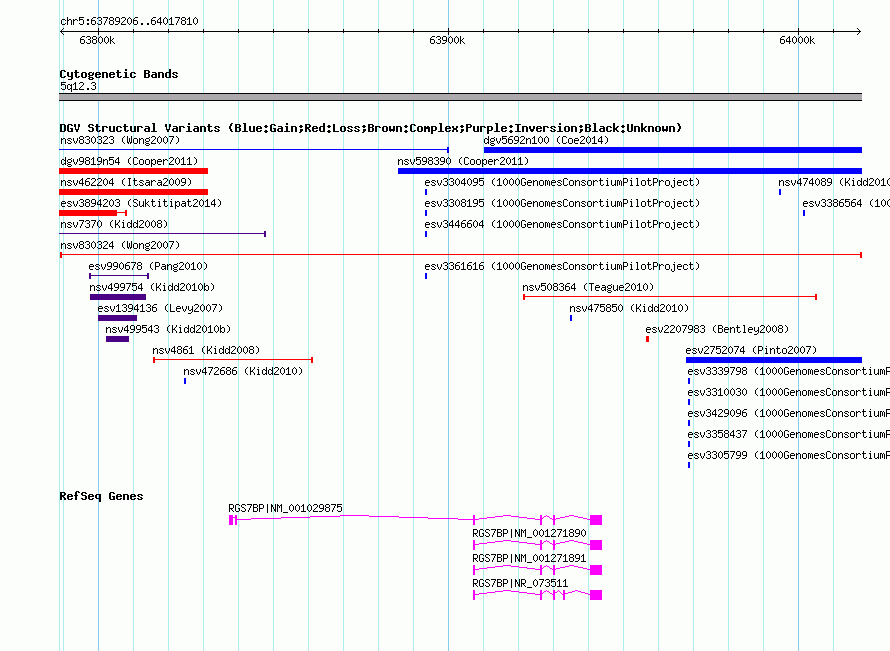Select the RGS7BP|NR_073511 transcript label
The height and width of the screenshot is (651, 890).
520,583
